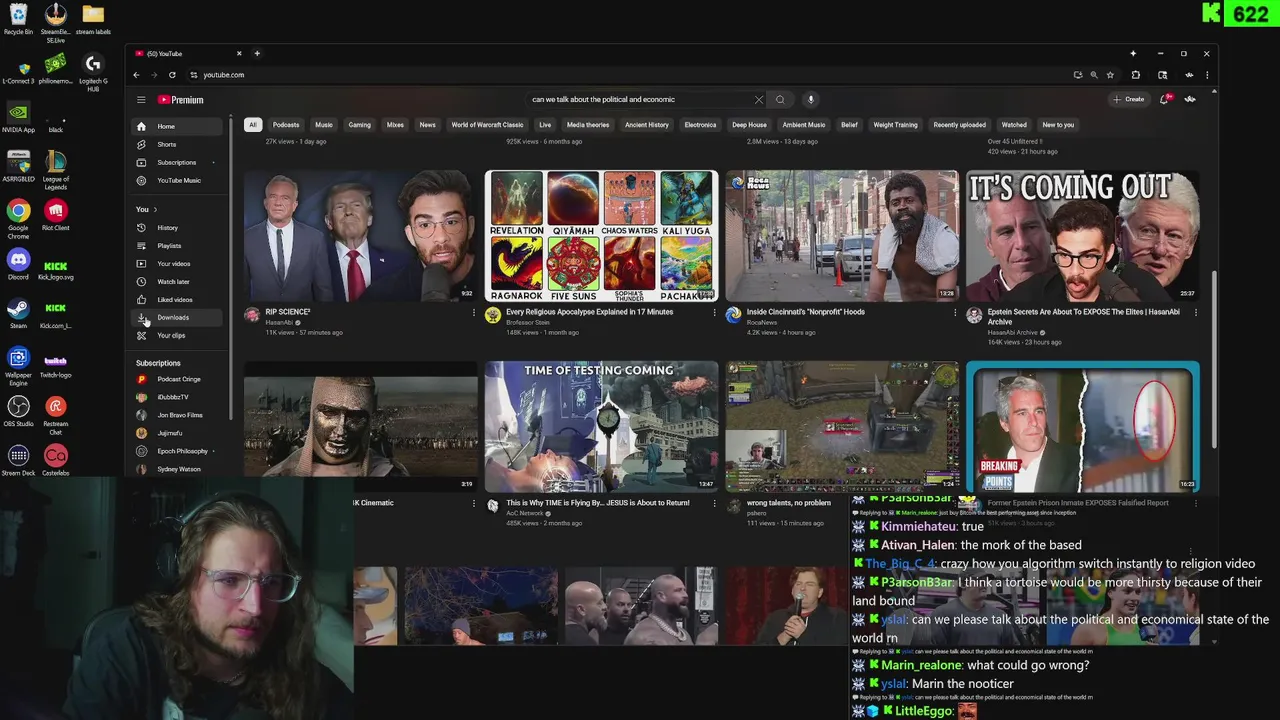The width and height of the screenshot is (1280, 720).
Task: Open Riot Client desktop shortcut
Action: point(55,215)
